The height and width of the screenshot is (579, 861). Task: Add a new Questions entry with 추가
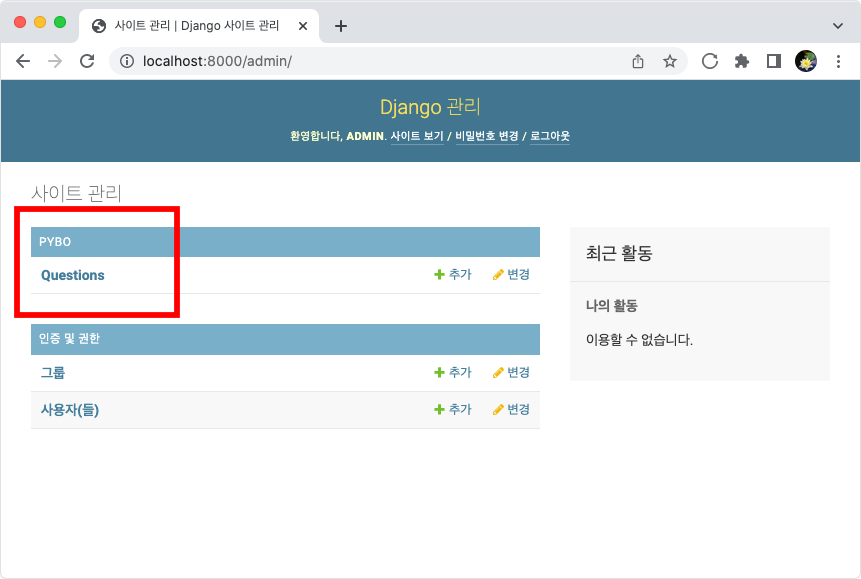pos(452,274)
